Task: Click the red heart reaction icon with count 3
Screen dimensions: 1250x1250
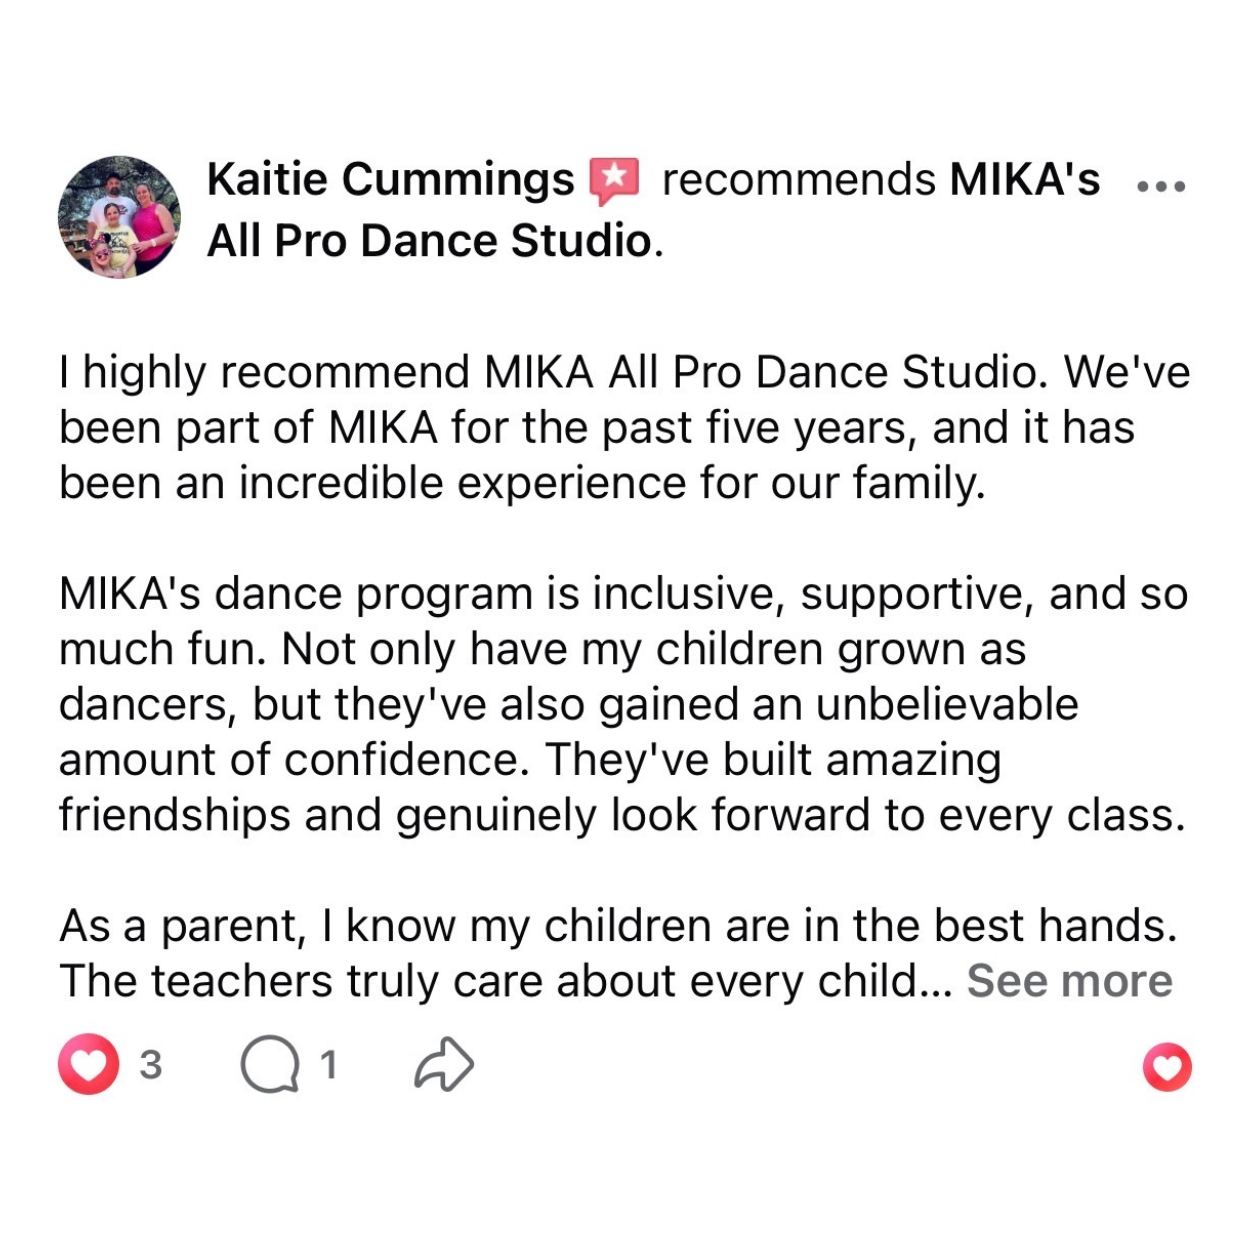Action: (88, 1064)
